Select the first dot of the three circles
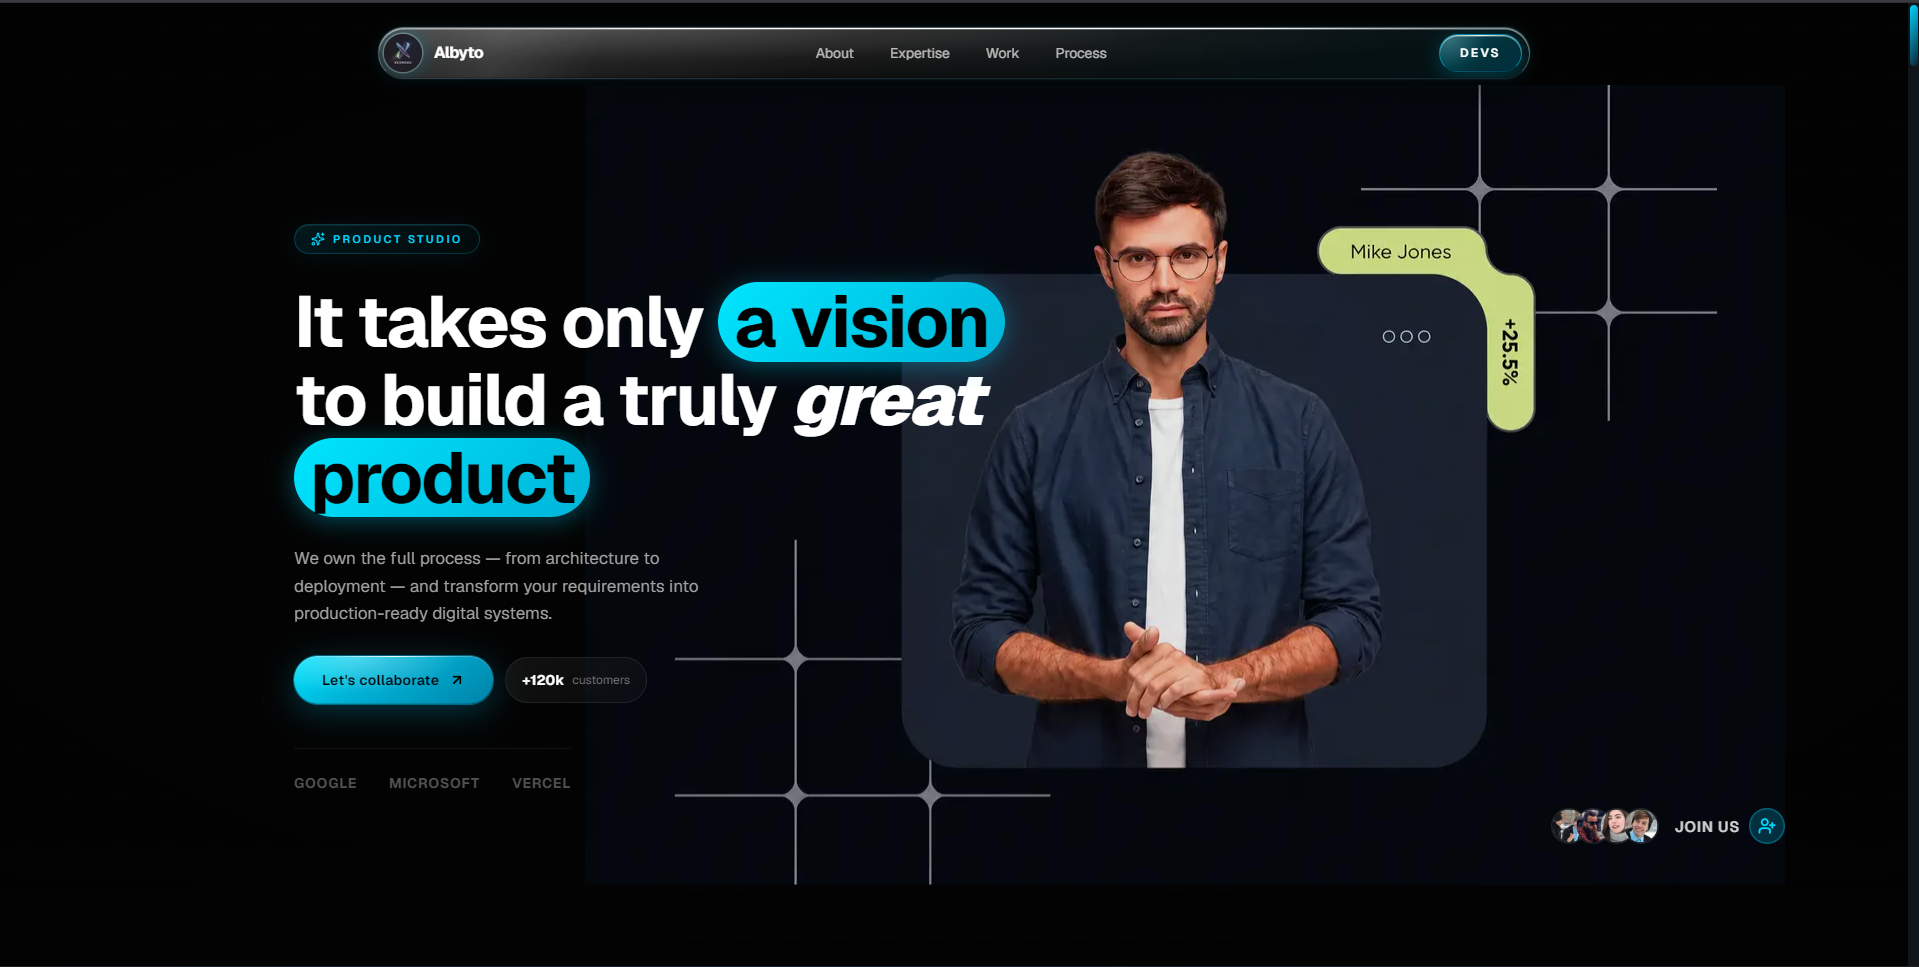This screenshot has width=1919, height=967. coord(1388,337)
